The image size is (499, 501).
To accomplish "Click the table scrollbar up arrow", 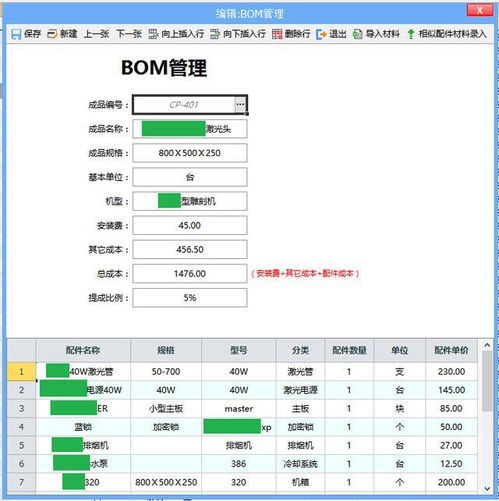I will point(487,345).
